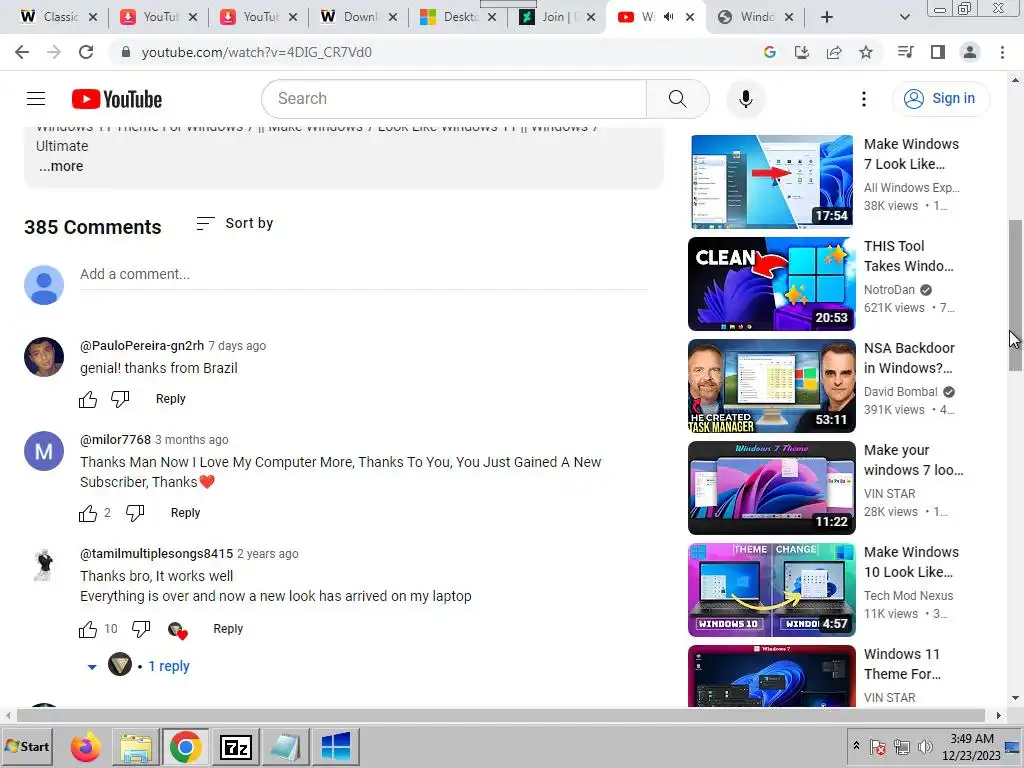Image resolution: width=1024 pixels, height=768 pixels.
Task: Start voice search with microphone icon
Action: 745,99
